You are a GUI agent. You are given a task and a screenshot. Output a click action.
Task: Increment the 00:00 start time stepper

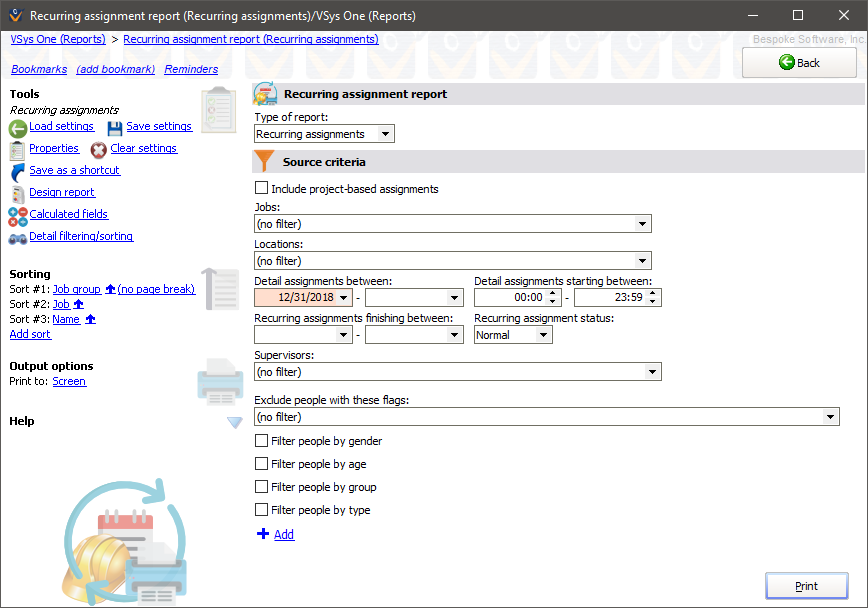(x=551, y=292)
